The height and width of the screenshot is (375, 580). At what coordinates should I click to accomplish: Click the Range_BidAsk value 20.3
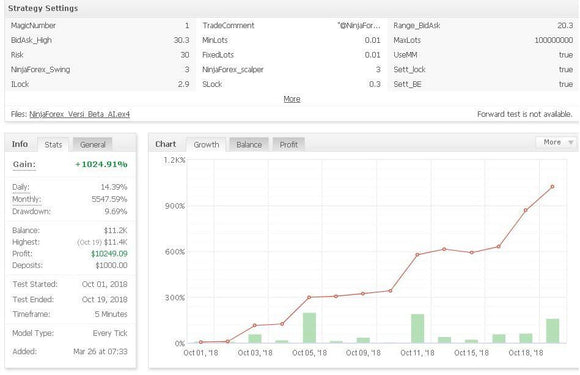pyautogui.click(x=565, y=26)
